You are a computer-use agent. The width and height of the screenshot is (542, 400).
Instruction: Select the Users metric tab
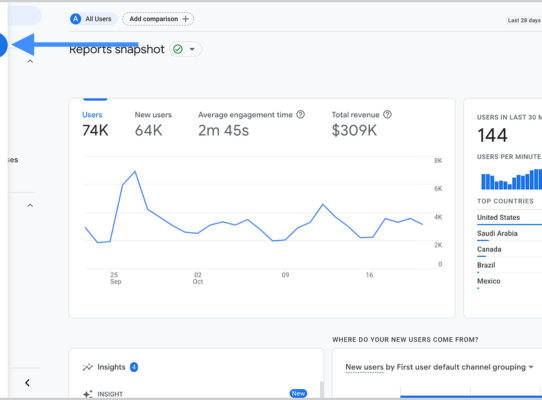pos(95,123)
